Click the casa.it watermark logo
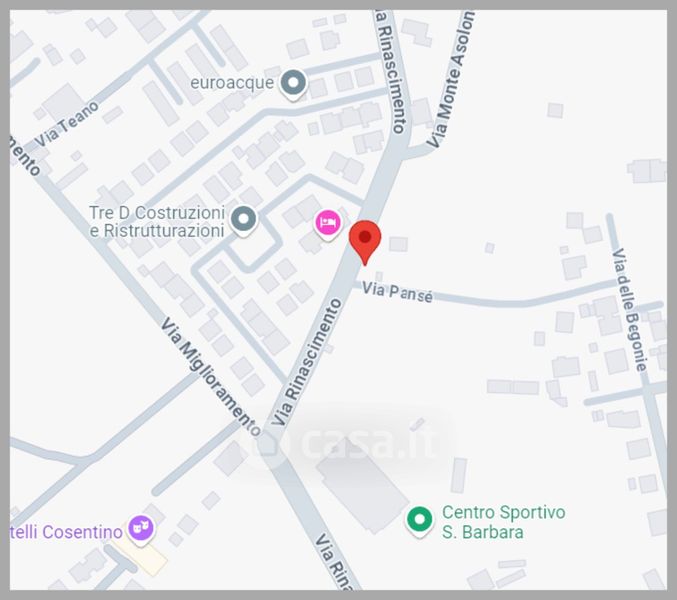The width and height of the screenshot is (677, 600). click(x=345, y=443)
